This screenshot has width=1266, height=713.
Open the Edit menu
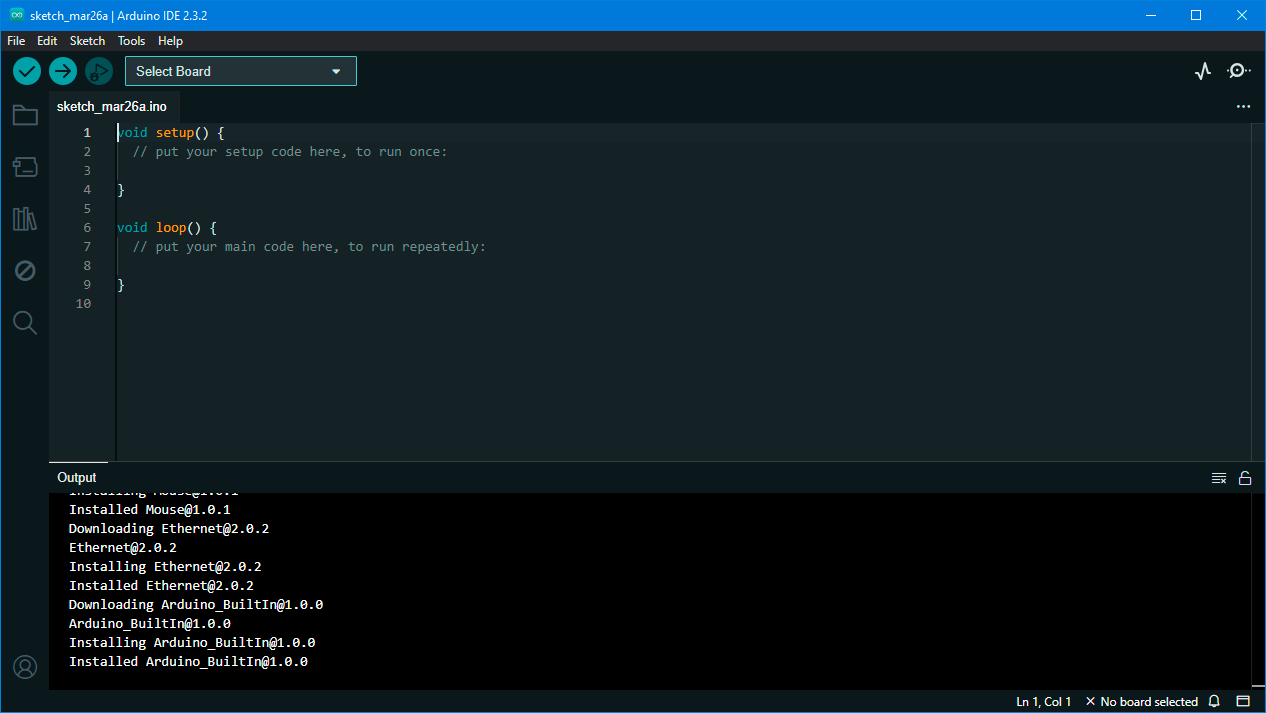pyautogui.click(x=47, y=41)
